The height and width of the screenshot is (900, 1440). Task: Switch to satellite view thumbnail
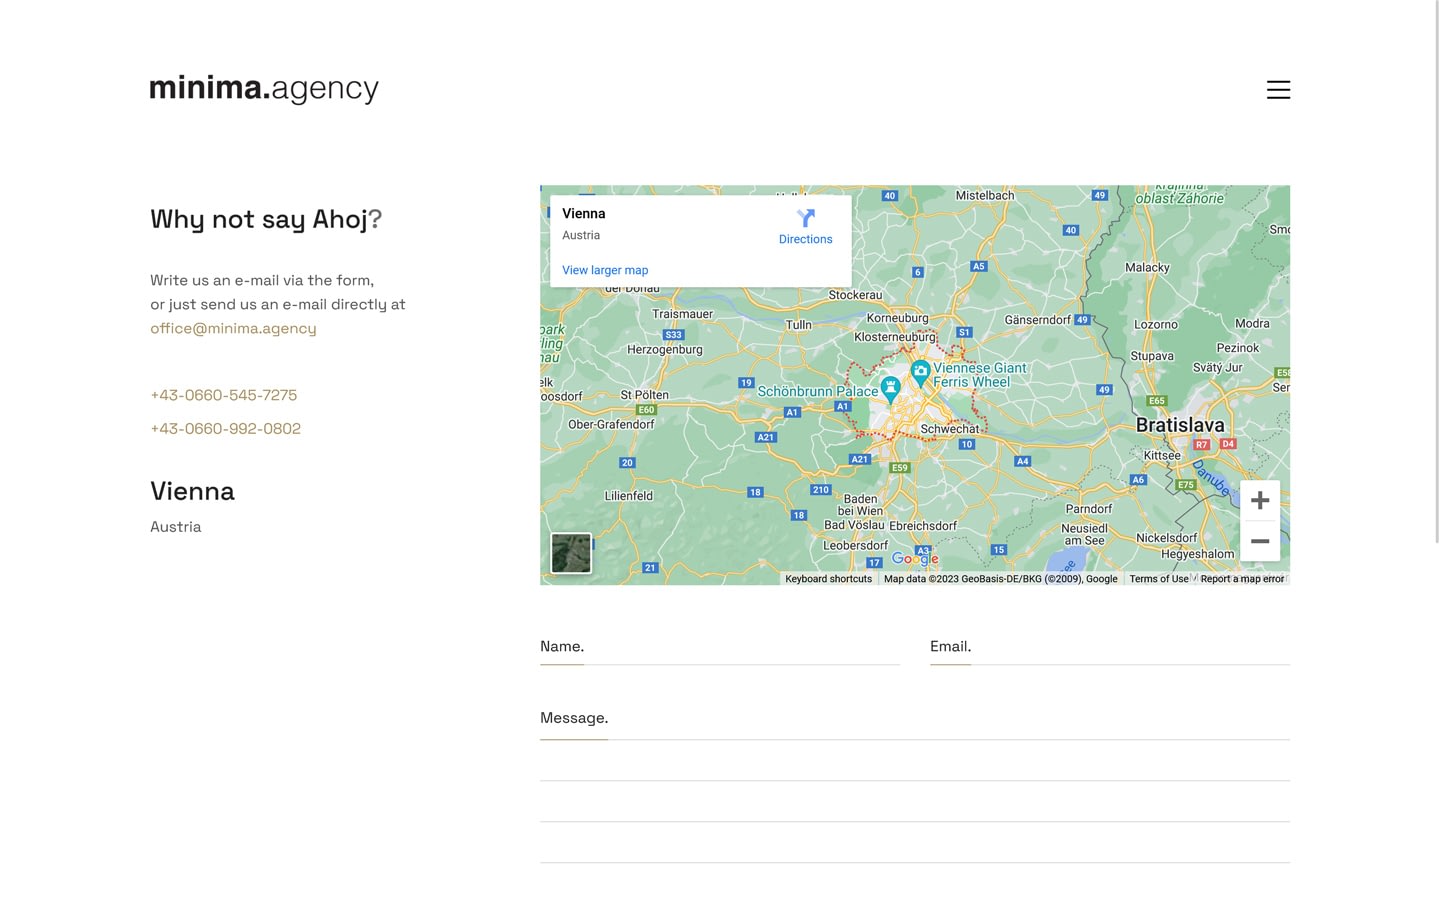[571, 553]
